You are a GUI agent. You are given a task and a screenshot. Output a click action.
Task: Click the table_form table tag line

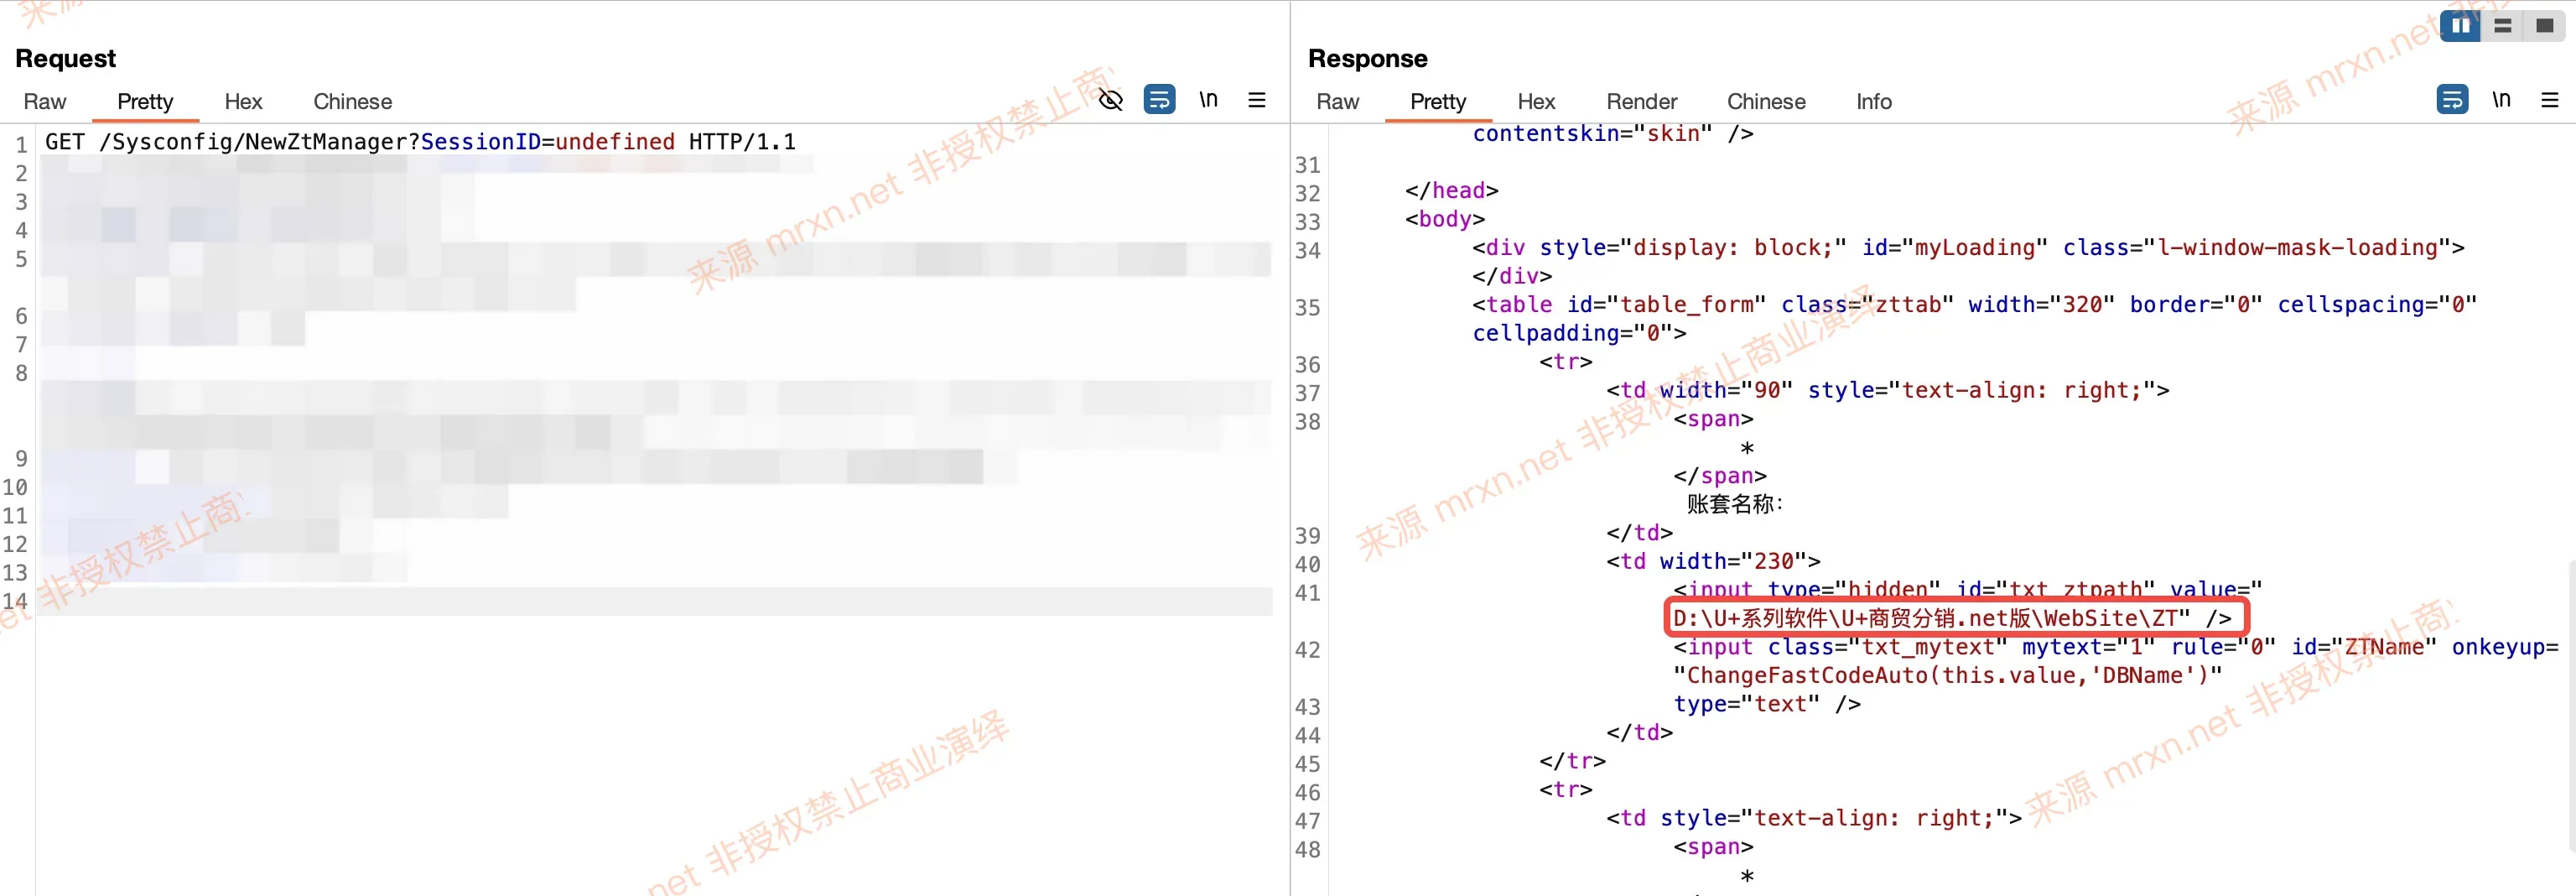(1974, 304)
